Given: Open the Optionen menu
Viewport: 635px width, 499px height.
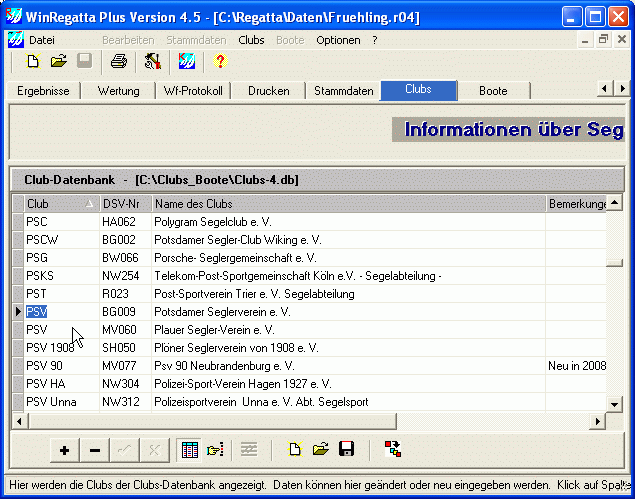Looking at the screenshot, I should 338,40.
